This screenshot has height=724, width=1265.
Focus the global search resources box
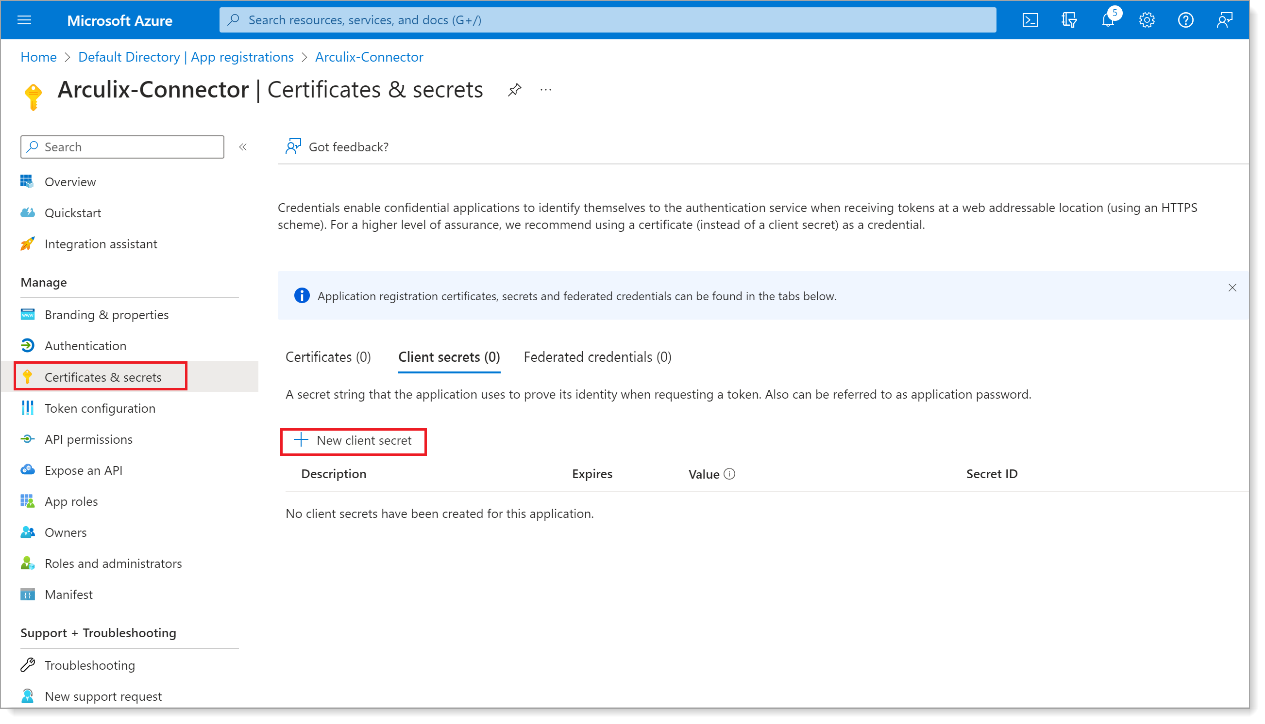pos(608,20)
